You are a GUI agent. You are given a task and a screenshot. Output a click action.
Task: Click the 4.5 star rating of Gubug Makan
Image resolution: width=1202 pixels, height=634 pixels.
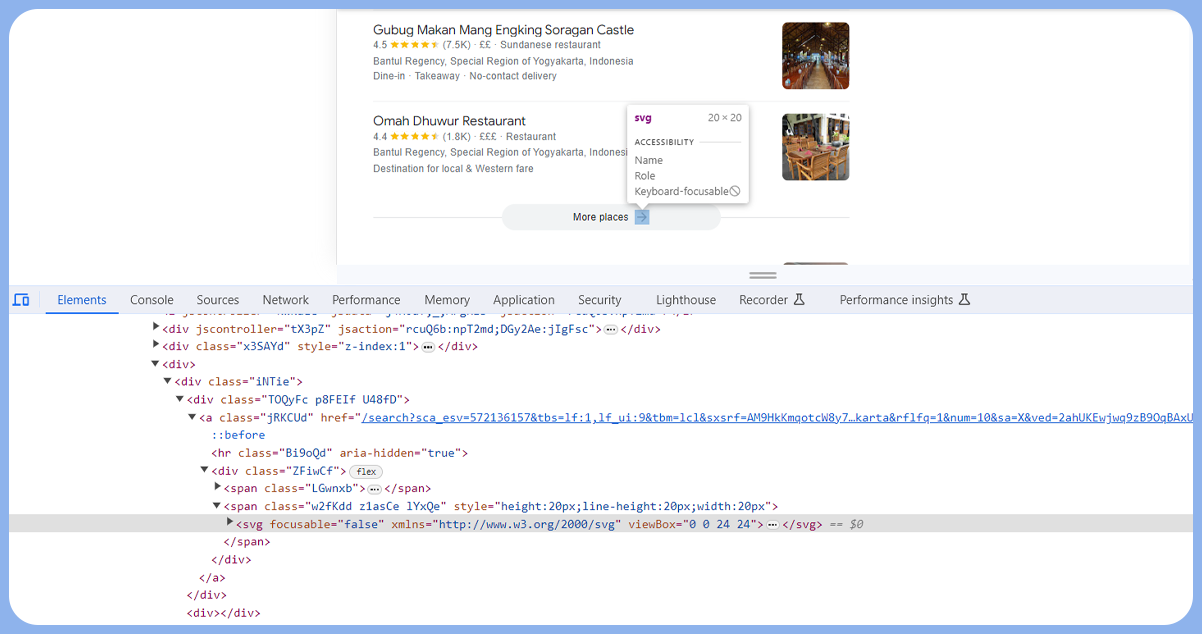[x=405, y=44]
